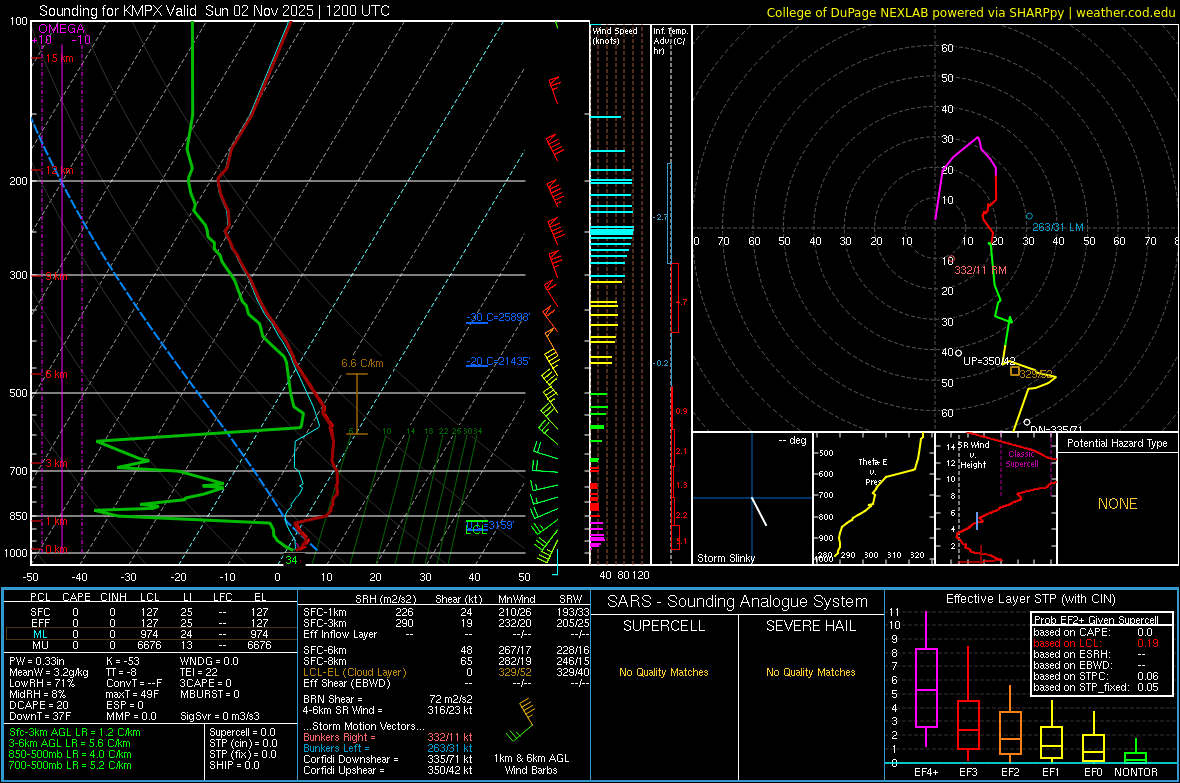Click the TEI = 22 value

(x=199, y=672)
